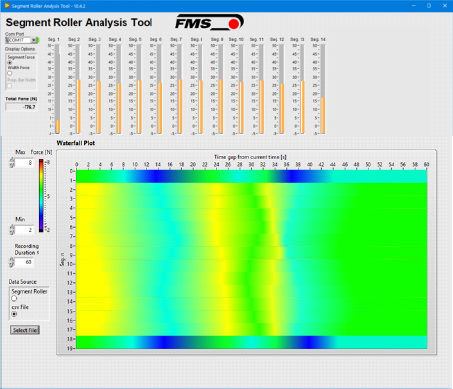
Task: Click the Recording Duration stepper arrows
Action: [12, 262]
